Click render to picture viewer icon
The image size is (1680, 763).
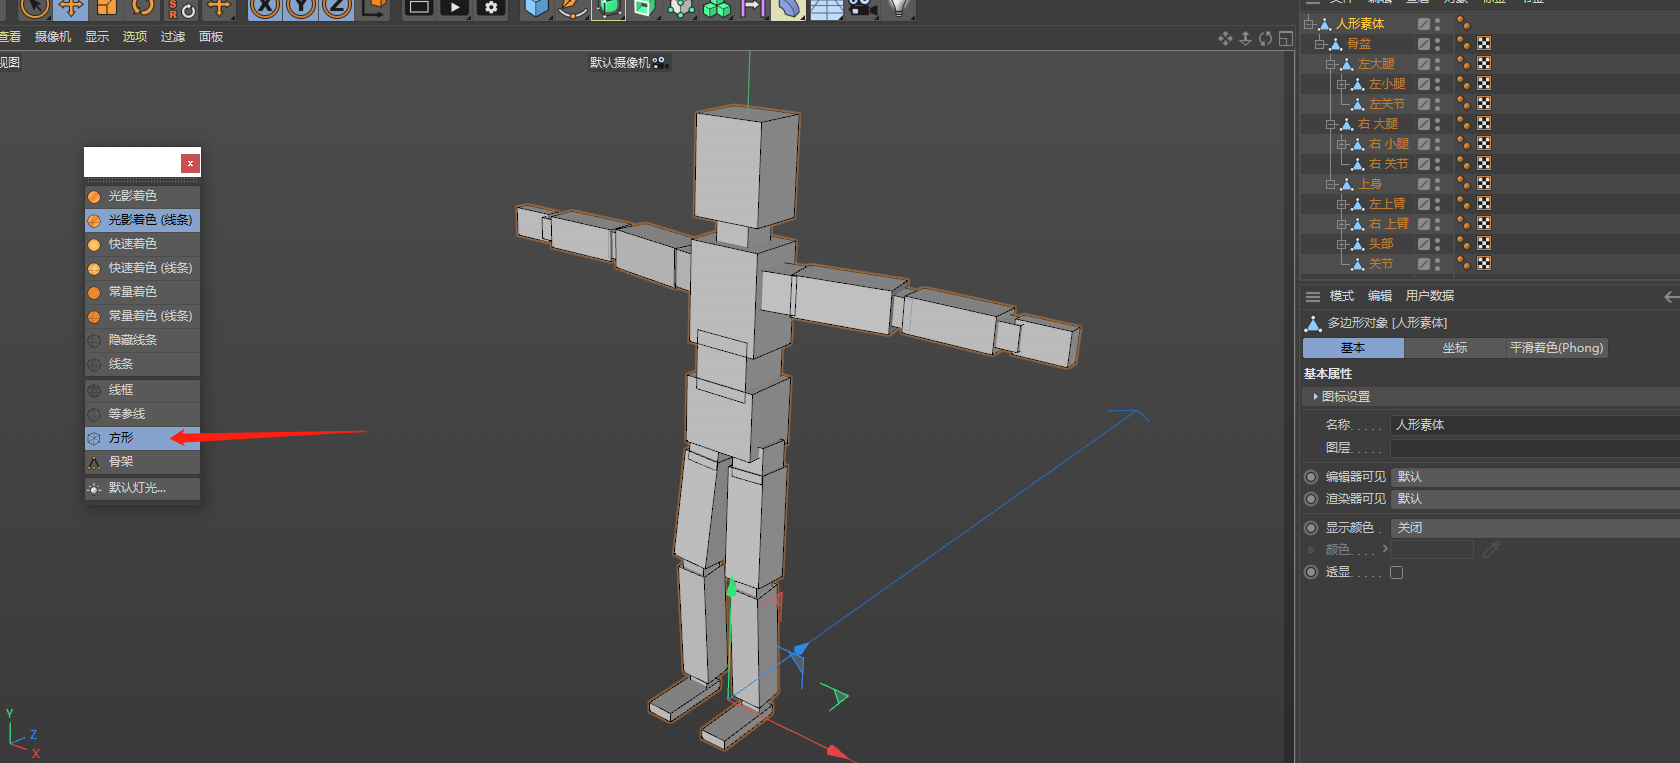point(455,8)
